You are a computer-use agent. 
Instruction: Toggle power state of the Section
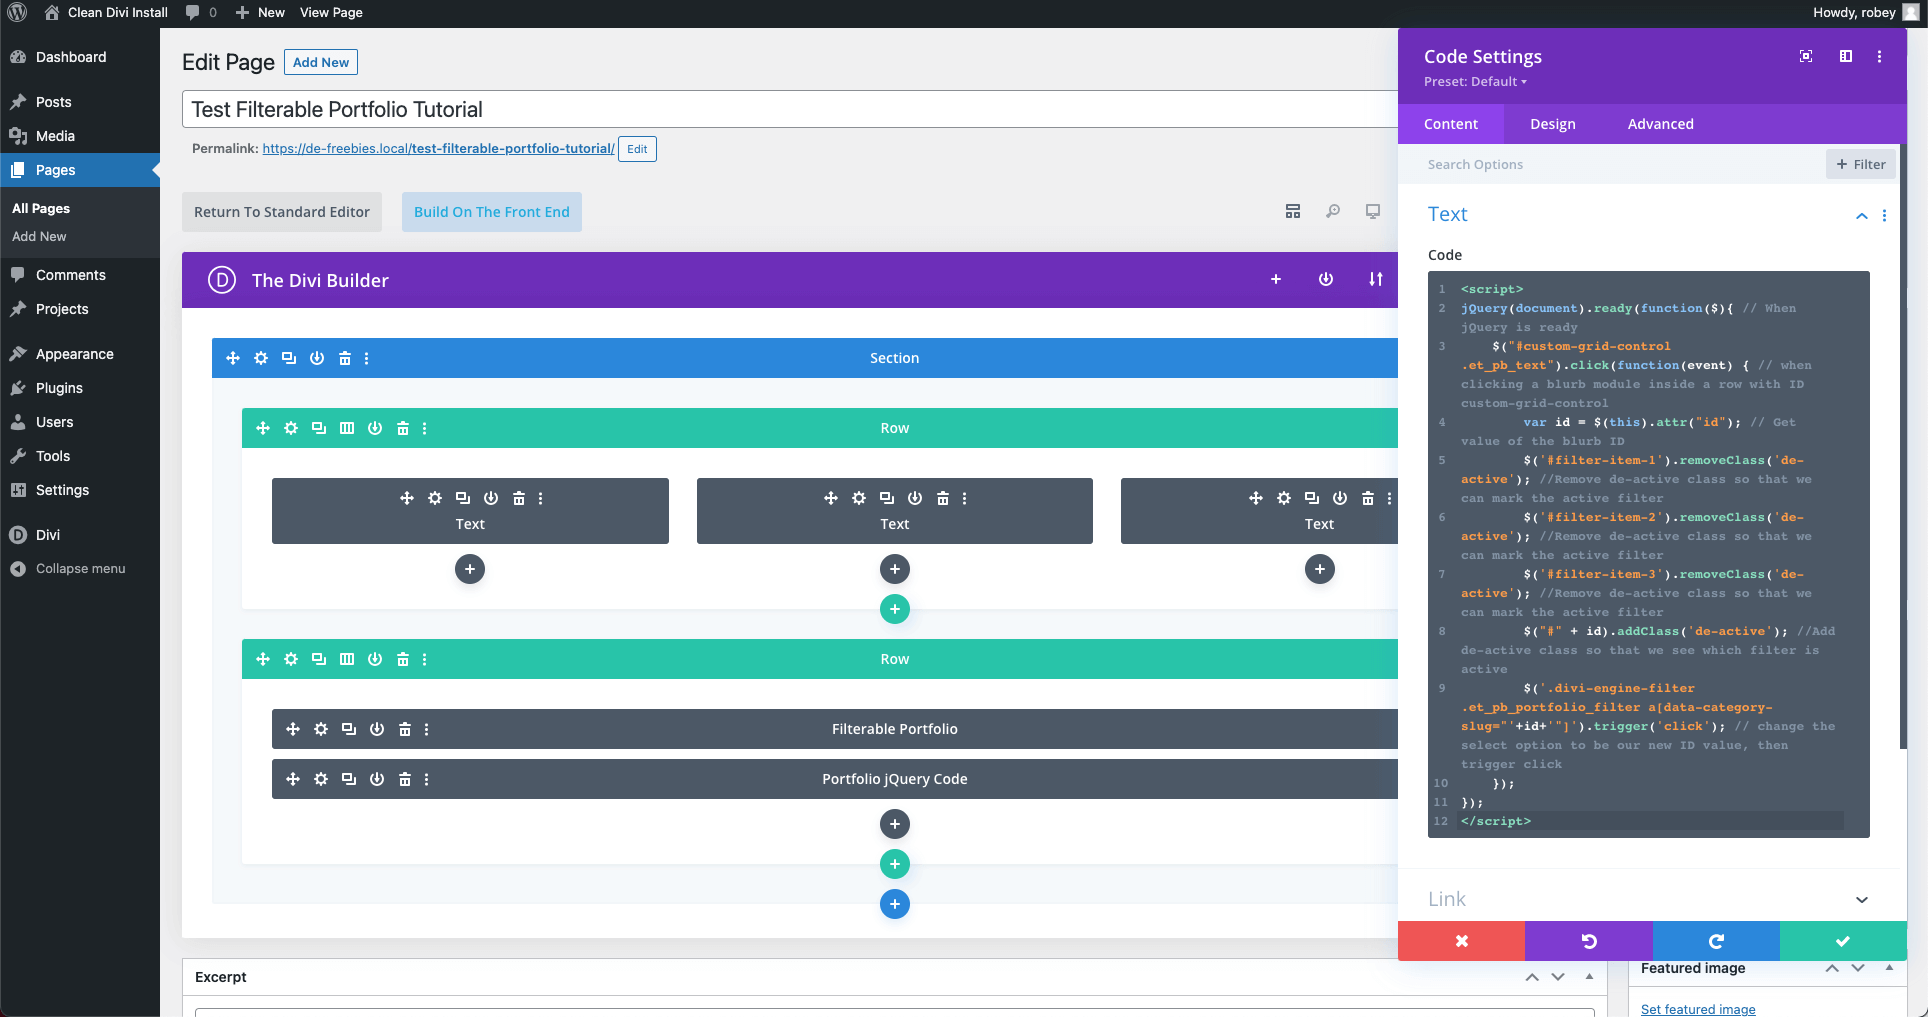[317, 358]
